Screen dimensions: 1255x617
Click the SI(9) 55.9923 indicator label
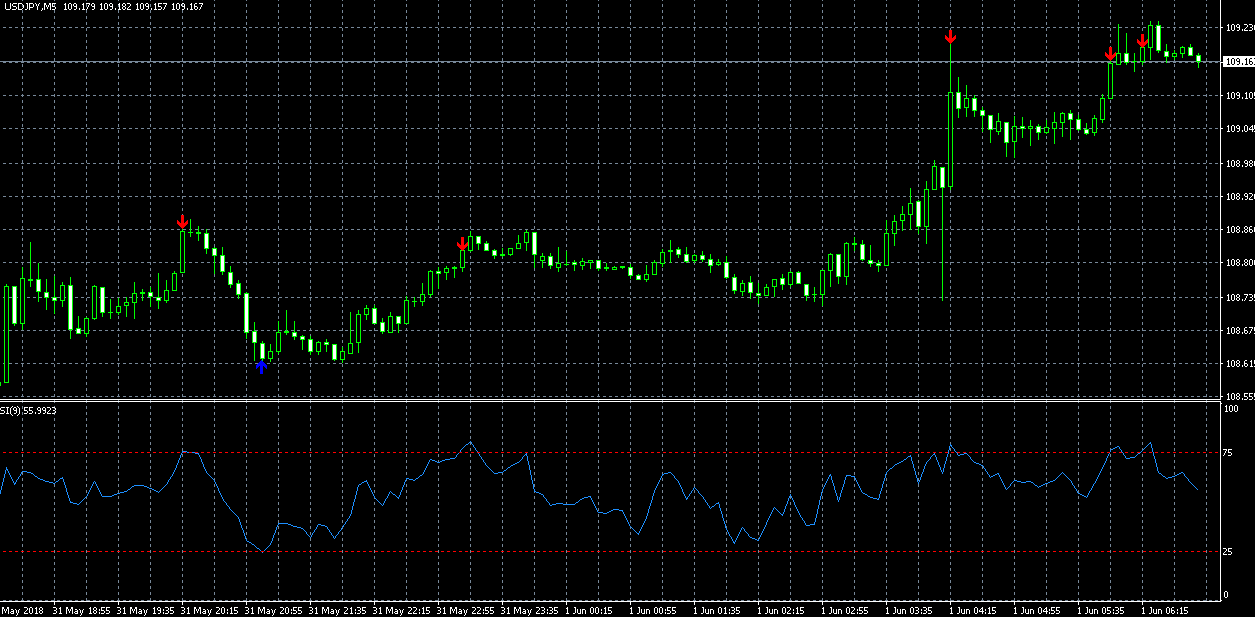28,410
